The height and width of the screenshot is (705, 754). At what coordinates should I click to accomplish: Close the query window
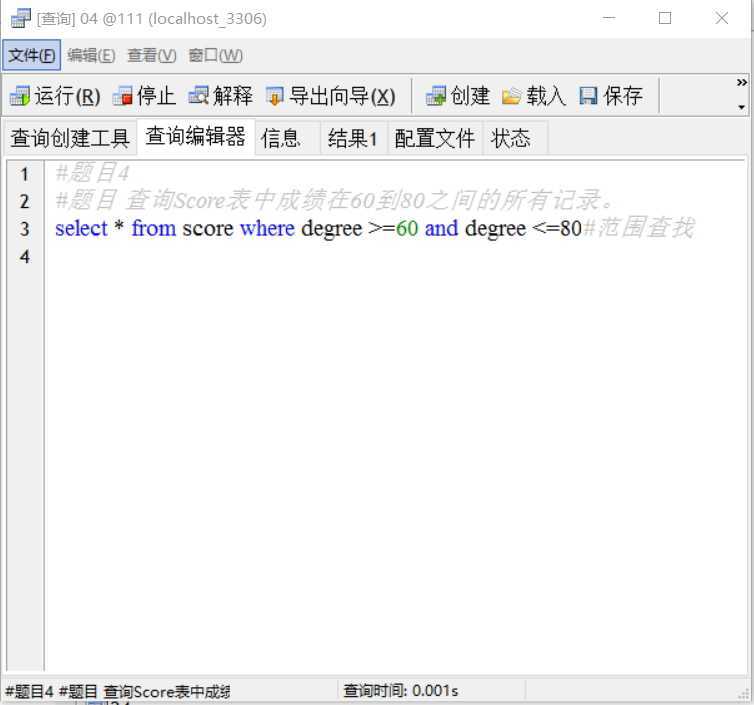(721, 18)
